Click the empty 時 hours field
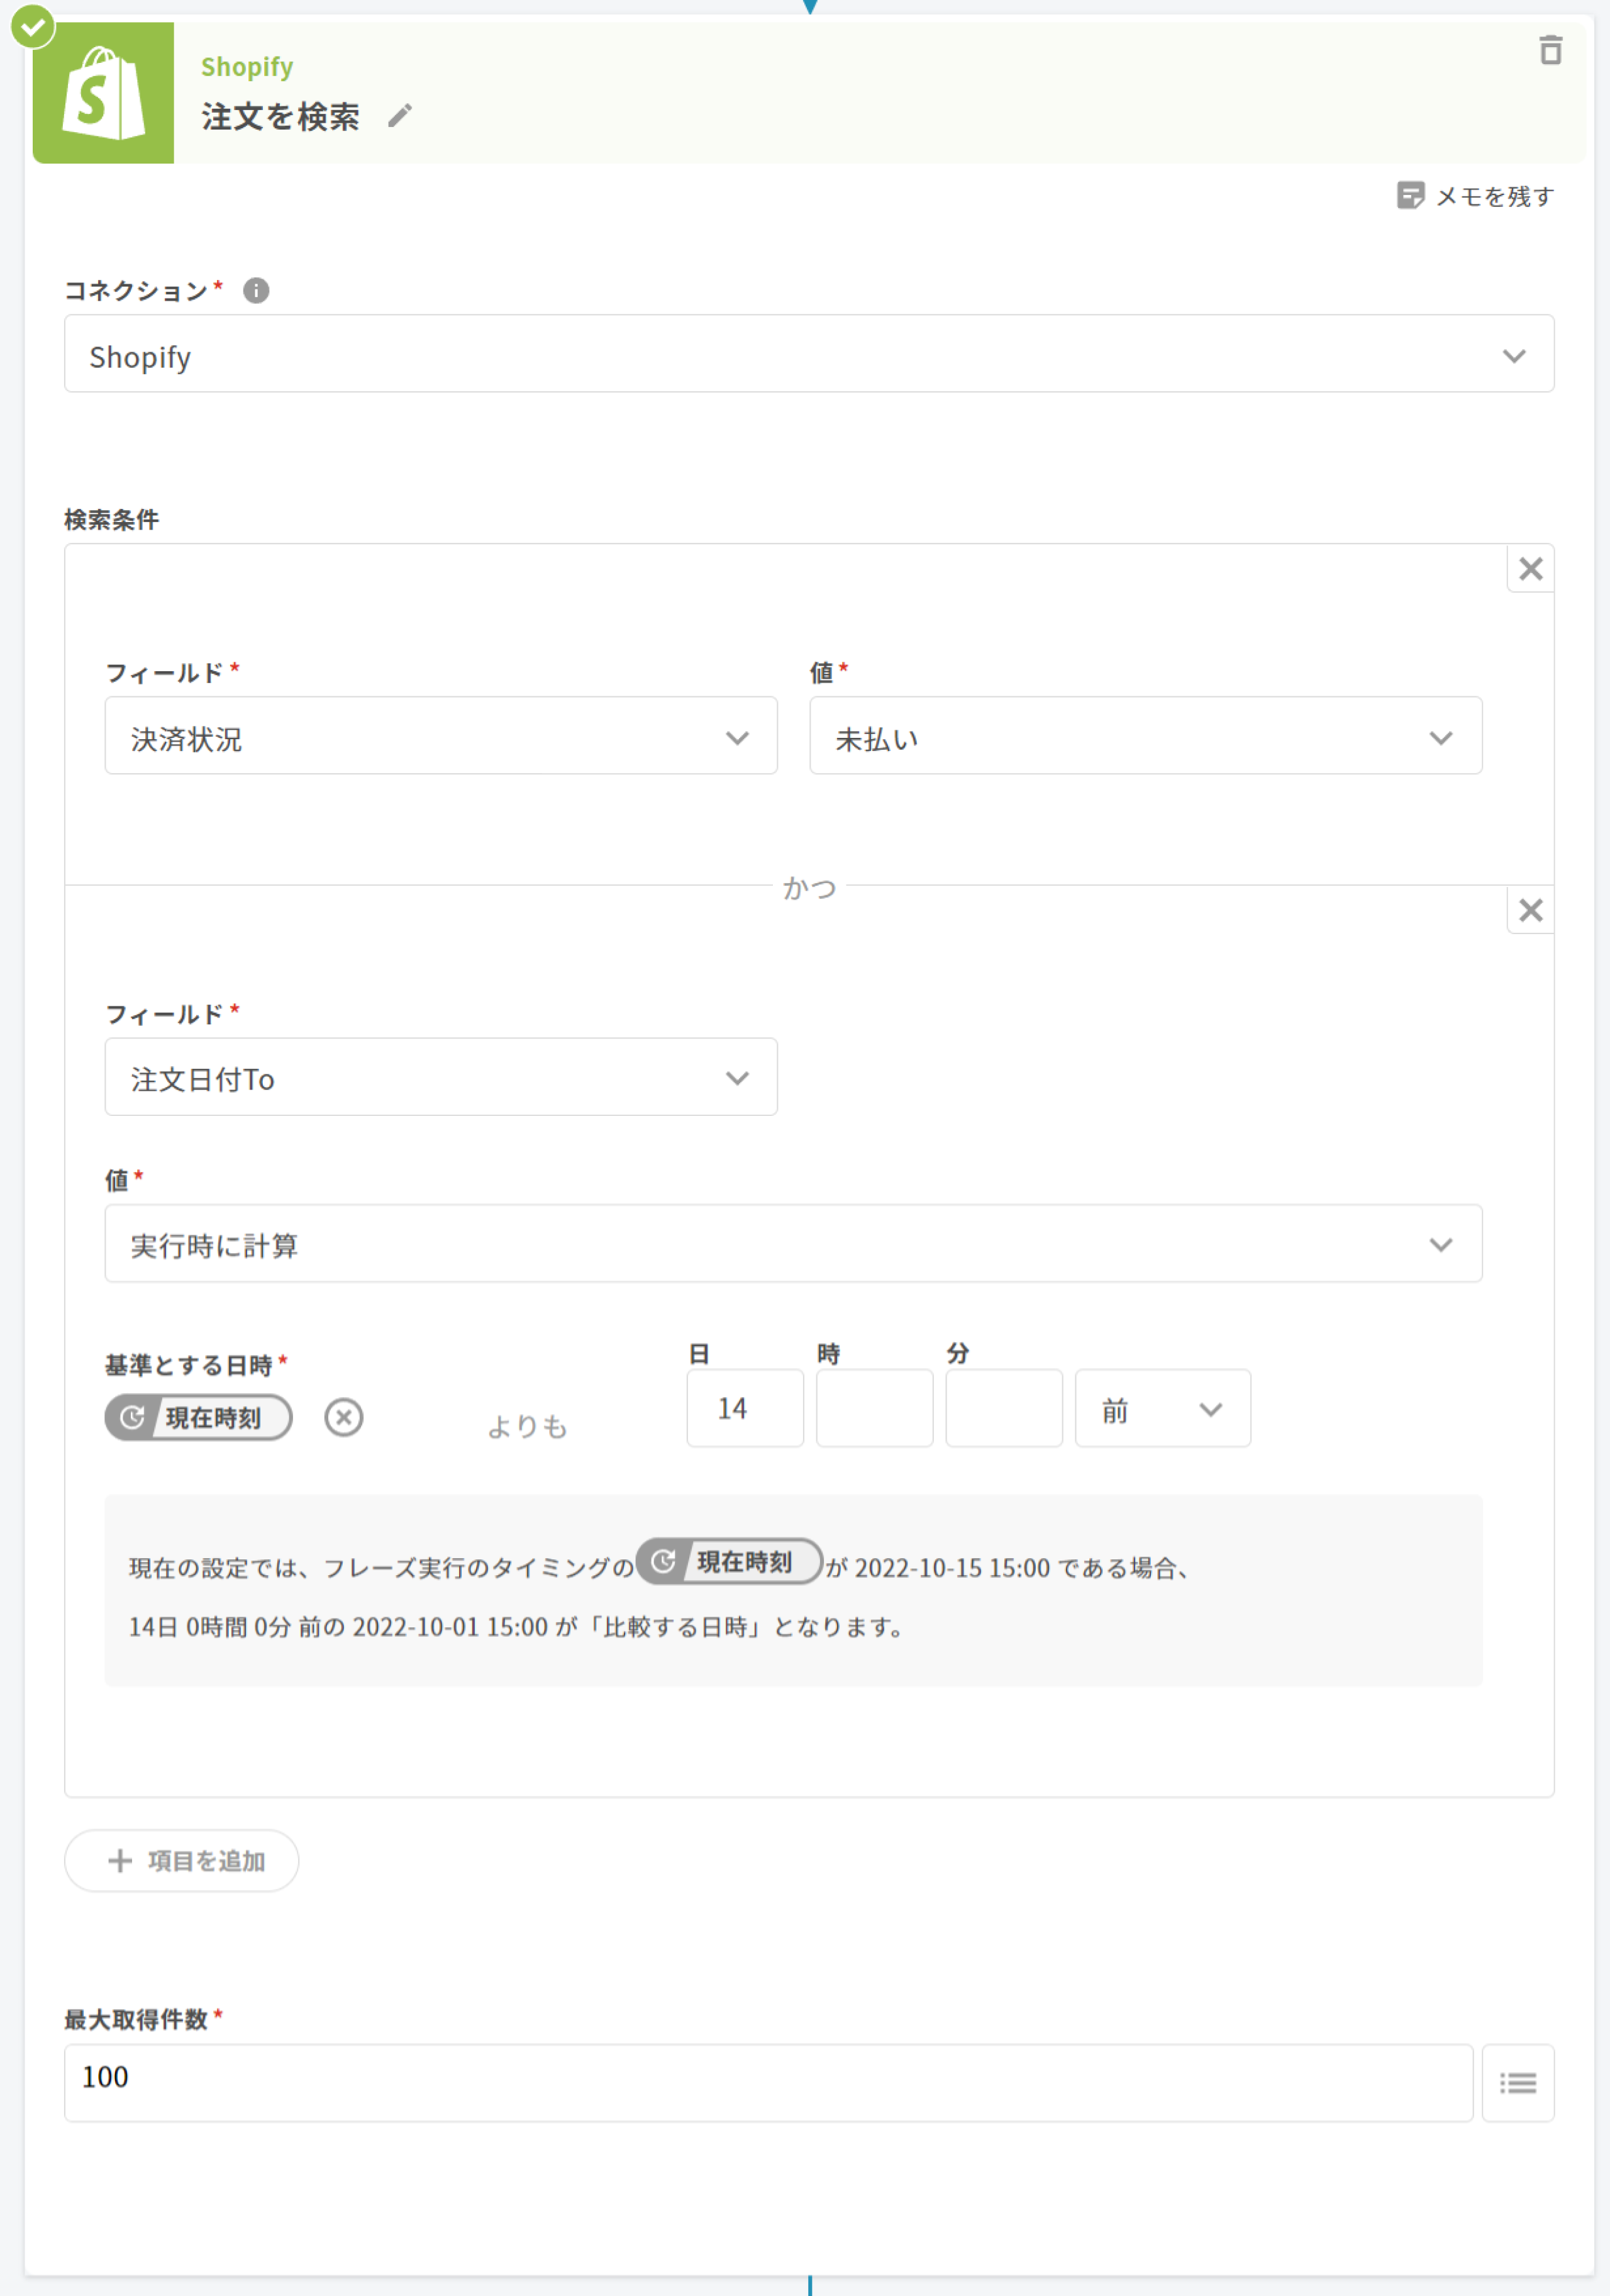This screenshot has height=2296, width=1610. pyautogui.click(x=874, y=1409)
